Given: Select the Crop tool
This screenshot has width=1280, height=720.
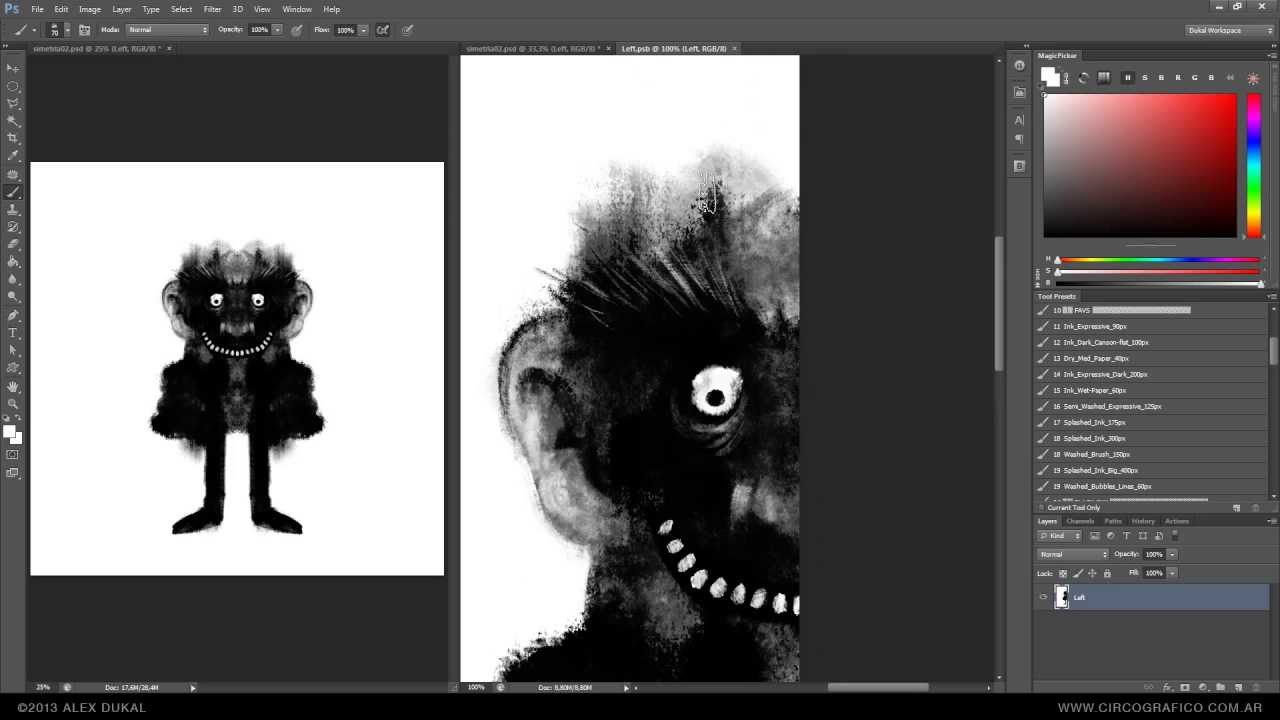Looking at the screenshot, I should [13, 138].
